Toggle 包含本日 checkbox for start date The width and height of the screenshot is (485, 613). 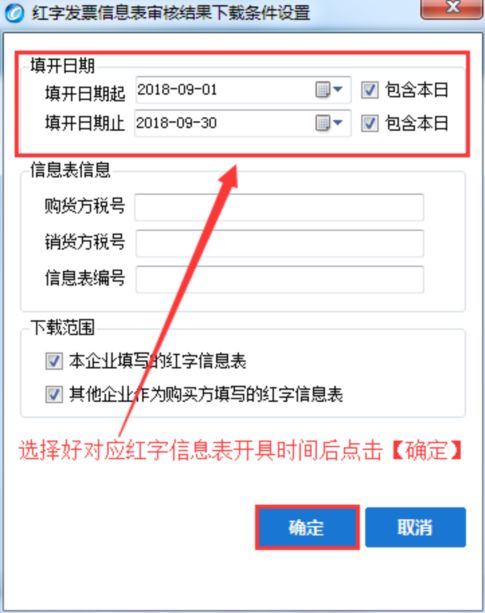click(x=369, y=90)
